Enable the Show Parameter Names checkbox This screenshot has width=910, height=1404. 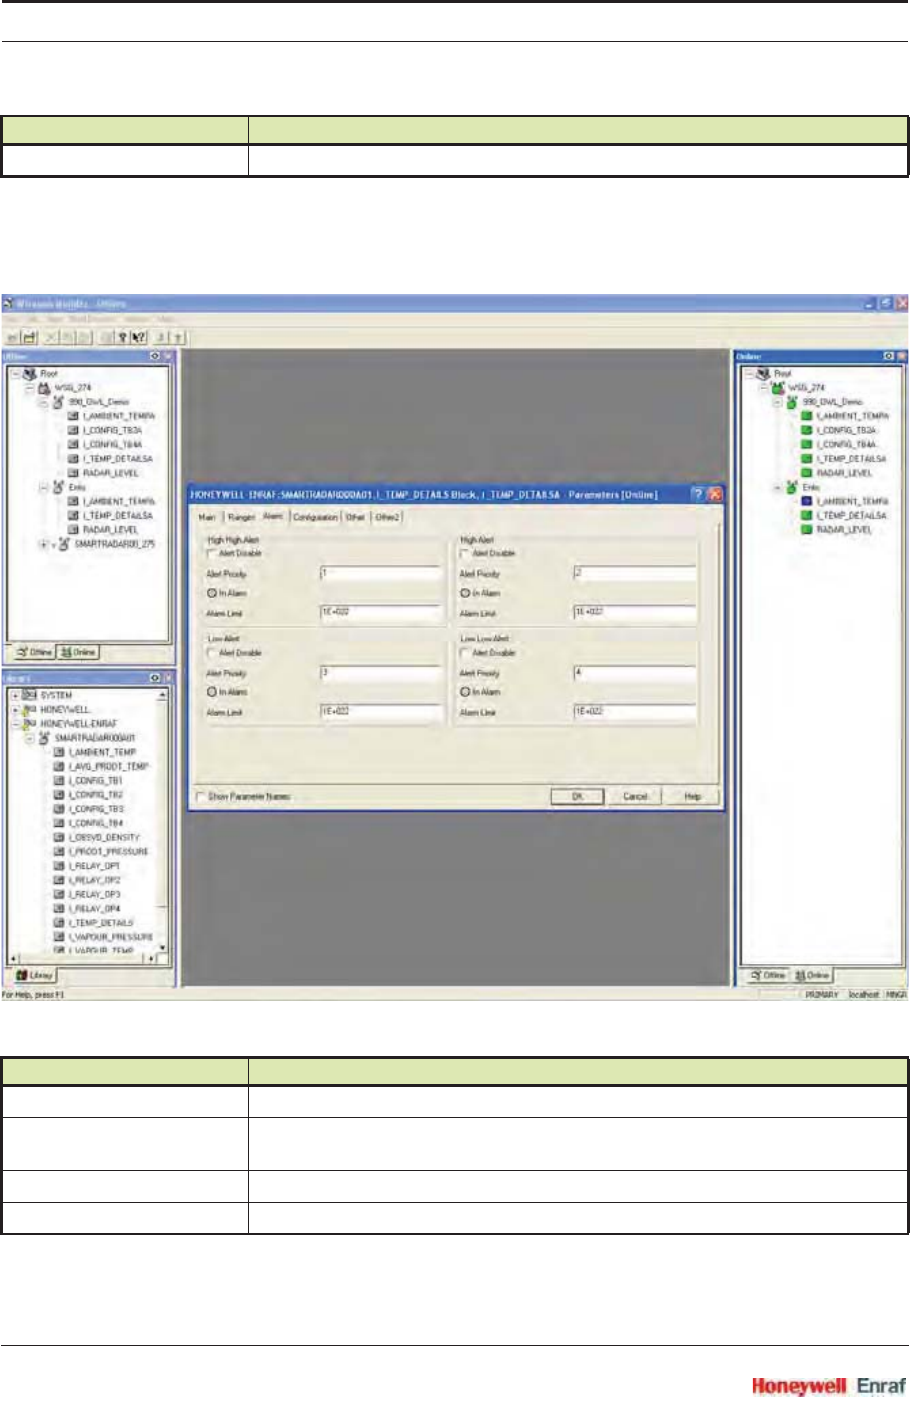(200, 797)
